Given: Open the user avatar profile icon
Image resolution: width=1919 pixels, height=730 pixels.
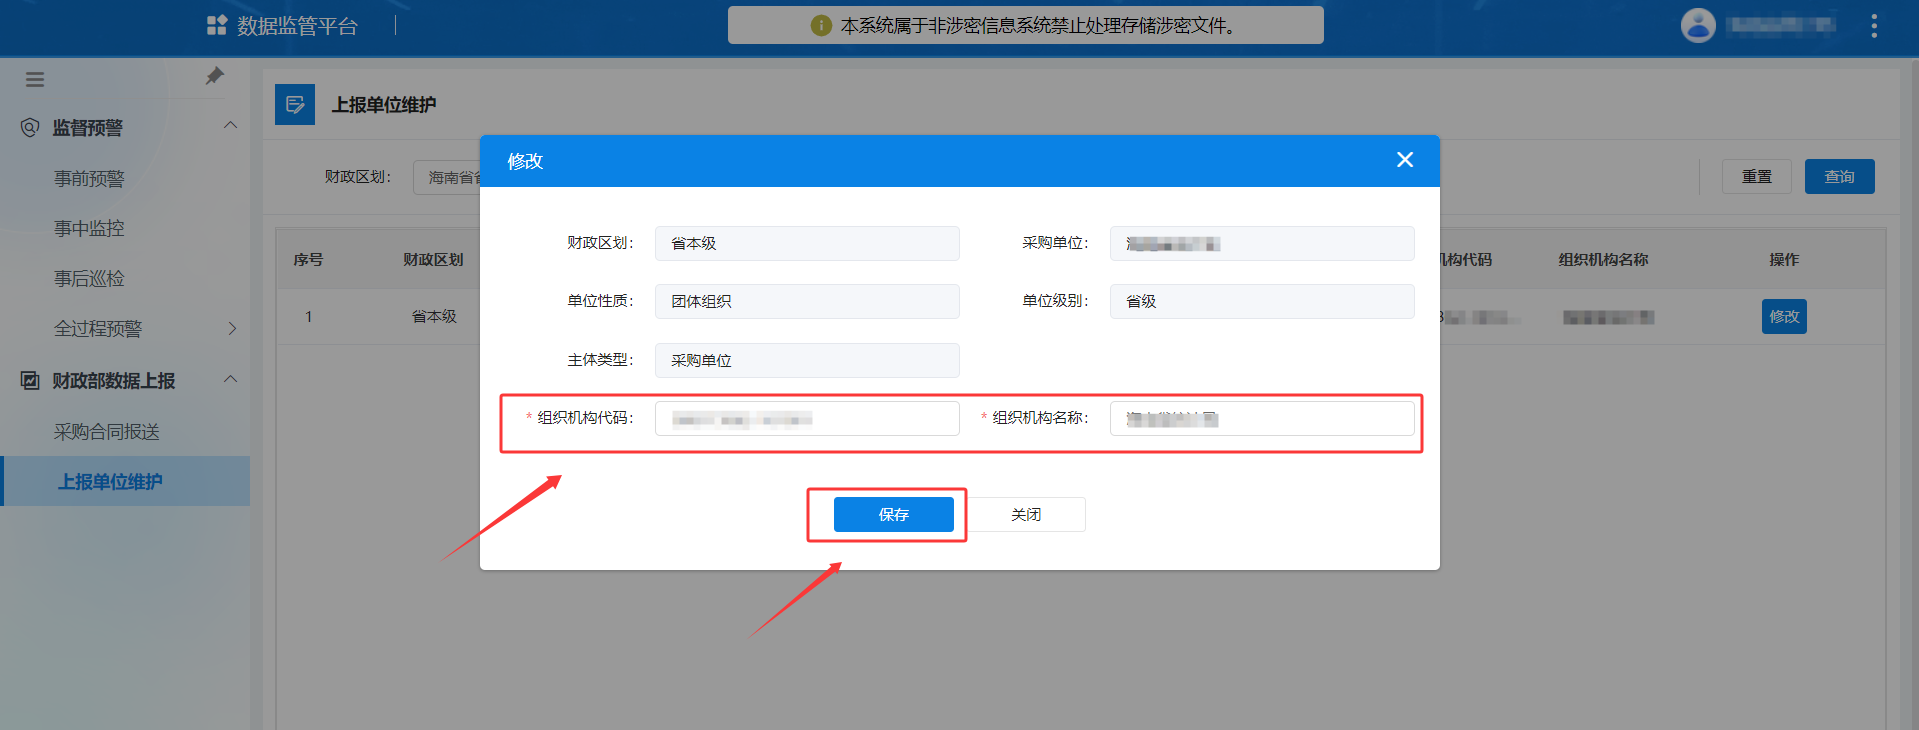Looking at the screenshot, I should (x=1697, y=26).
